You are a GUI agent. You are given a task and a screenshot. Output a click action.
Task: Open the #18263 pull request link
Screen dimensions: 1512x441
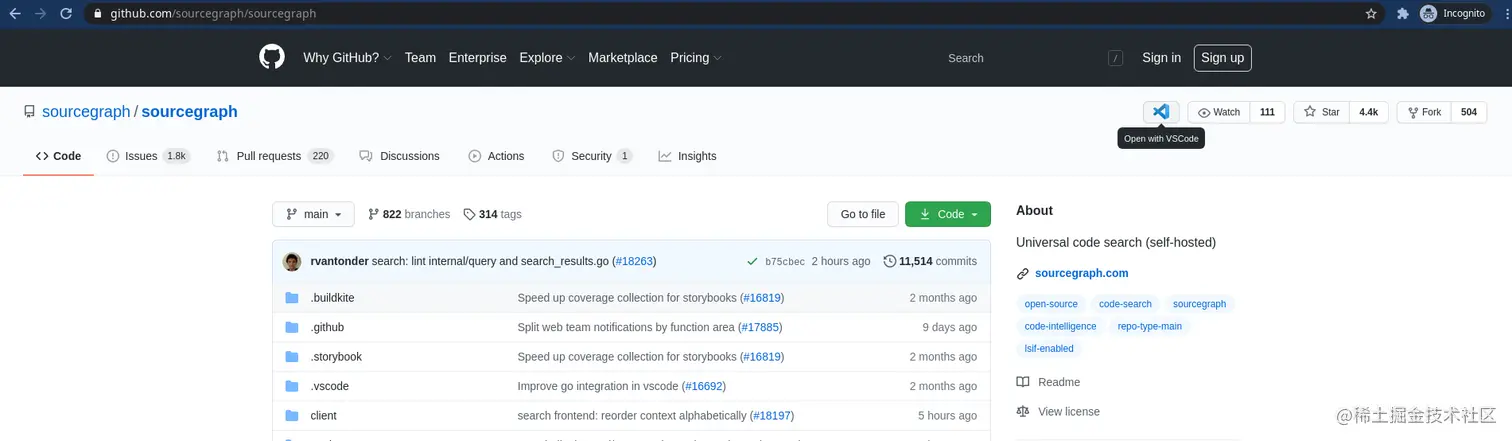[x=634, y=261]
